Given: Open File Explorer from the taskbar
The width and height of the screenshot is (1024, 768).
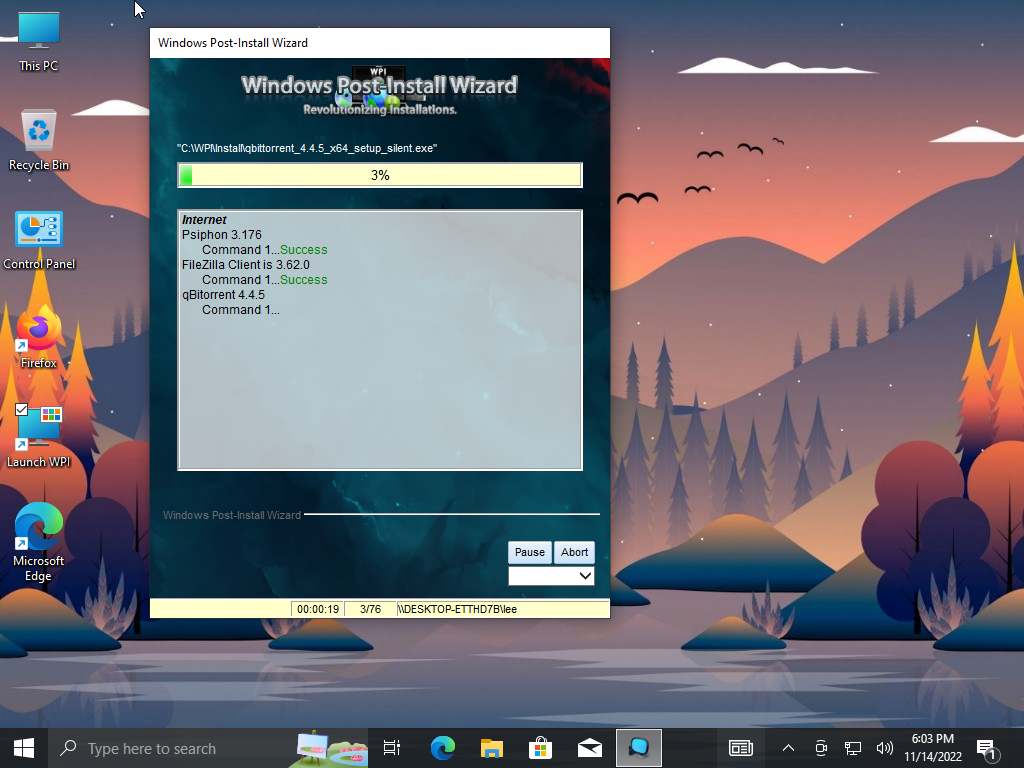Looking at the screenshot, I should click(x=491, y=748).
